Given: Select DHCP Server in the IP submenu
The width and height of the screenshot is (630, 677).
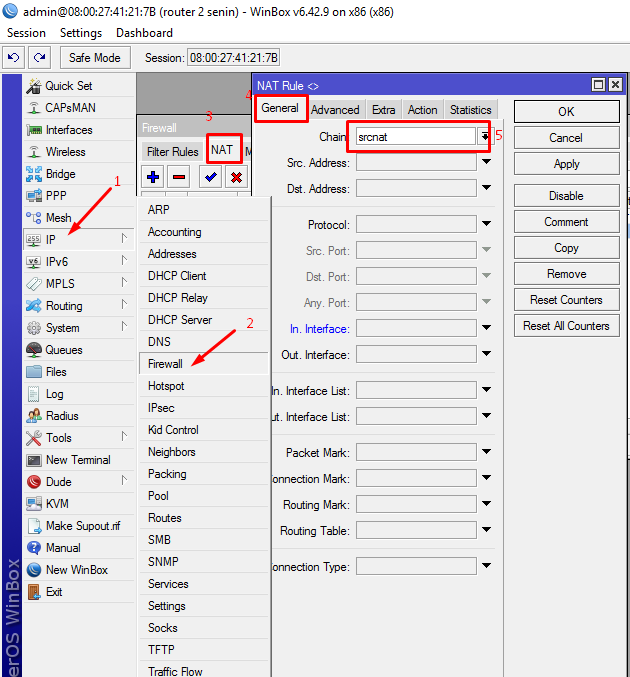Looking at the screenshot, I should pos(204,320).
